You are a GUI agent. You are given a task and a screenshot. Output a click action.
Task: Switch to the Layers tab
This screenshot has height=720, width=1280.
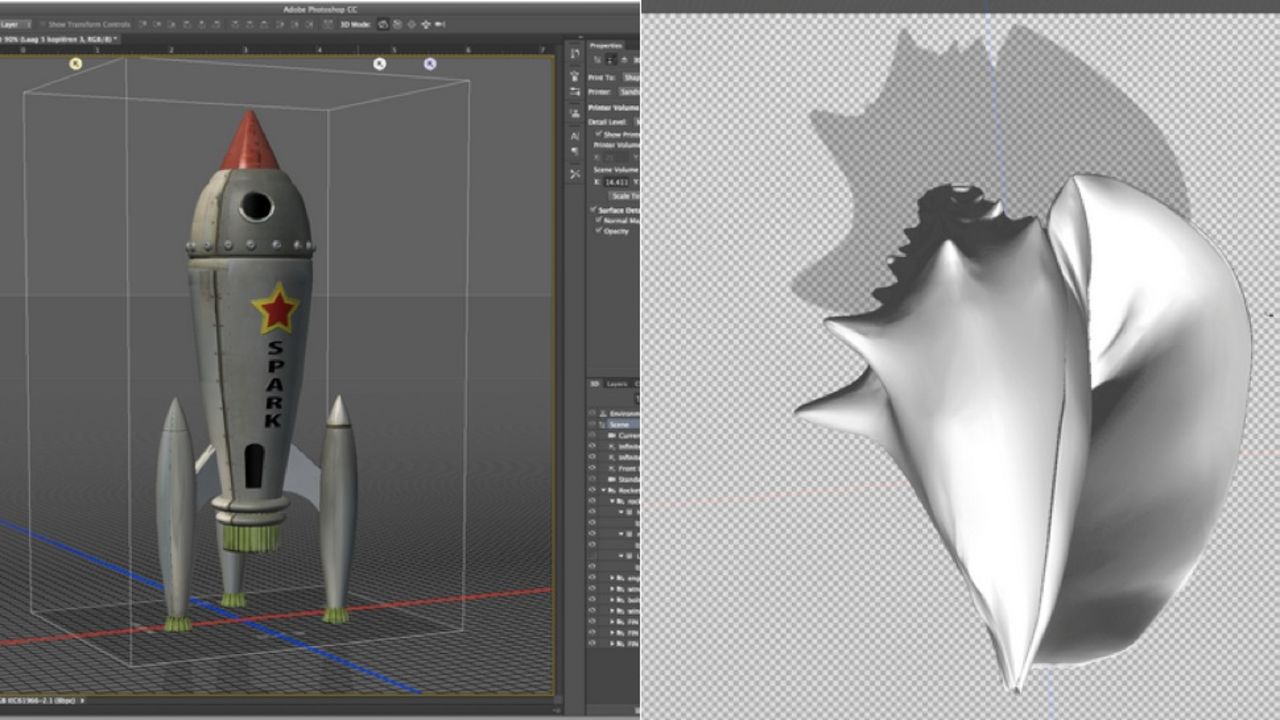click(x=617, y=383)
